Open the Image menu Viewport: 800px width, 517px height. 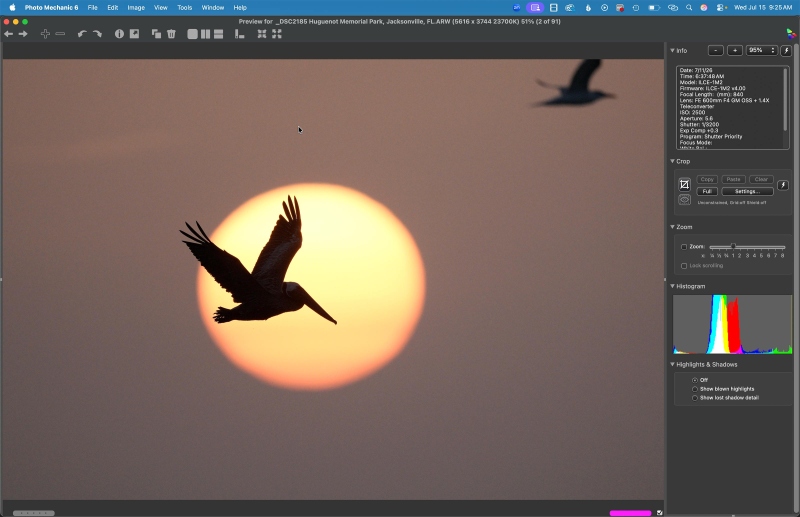tap(136, 8)
